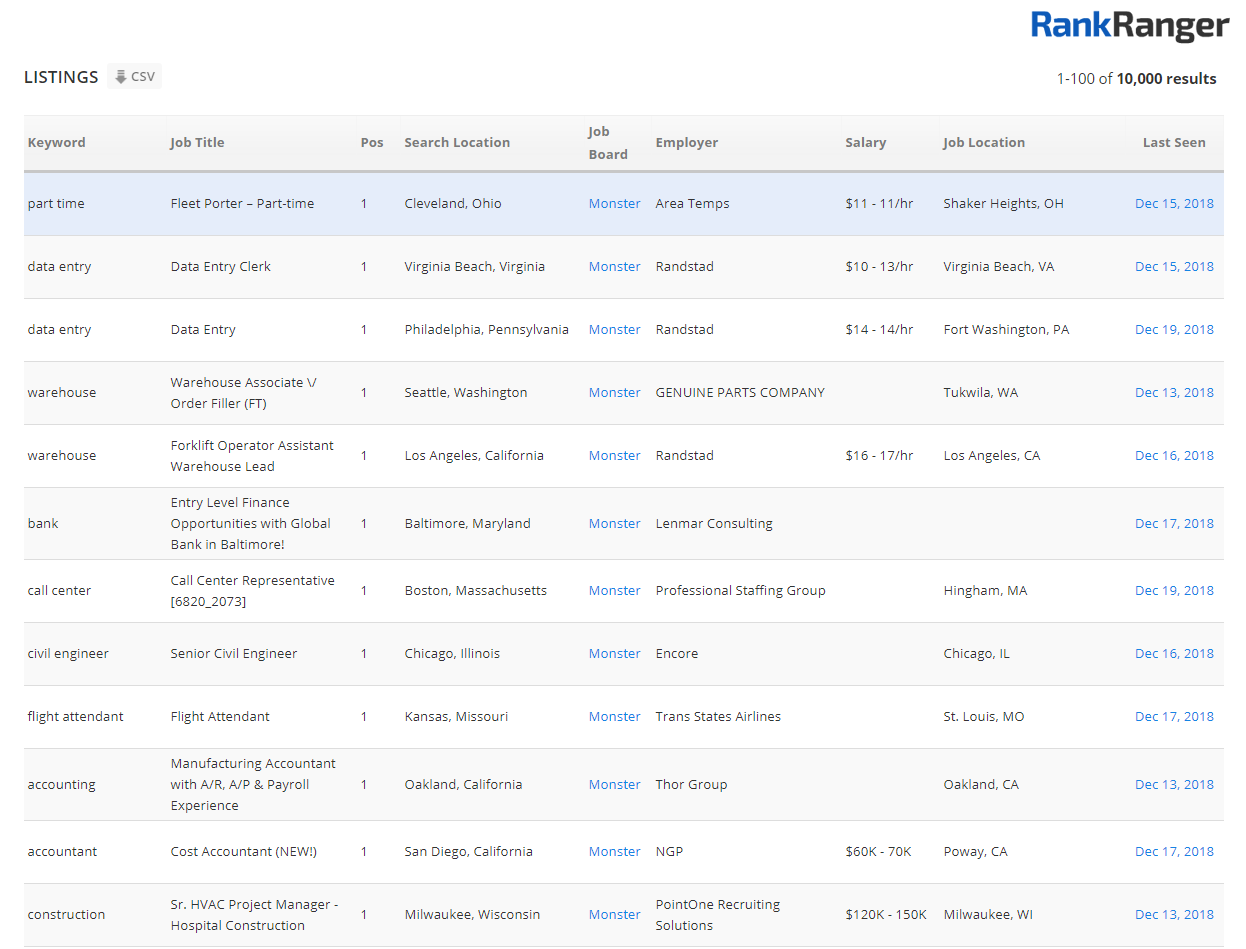Image resolution: width=1246 pixels, height=949 pixels.
Task: Download listings using the CSV icon
Action: [134, 77]
